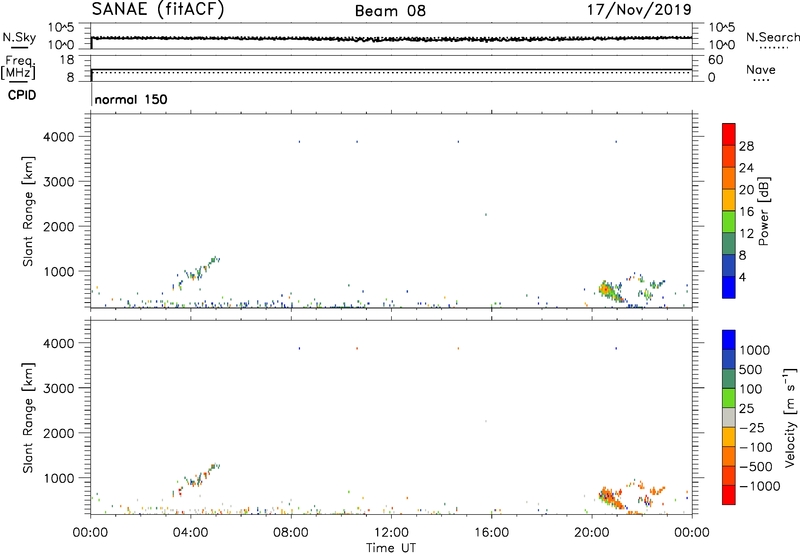
Task: Click the 20:00 time tick label
Action: pos(592,533)
